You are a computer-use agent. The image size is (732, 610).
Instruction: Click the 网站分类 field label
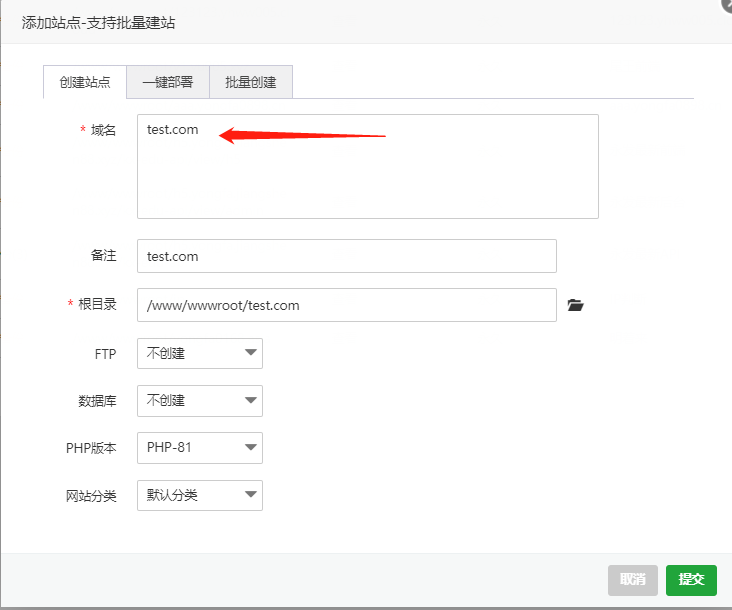point(91,496)
